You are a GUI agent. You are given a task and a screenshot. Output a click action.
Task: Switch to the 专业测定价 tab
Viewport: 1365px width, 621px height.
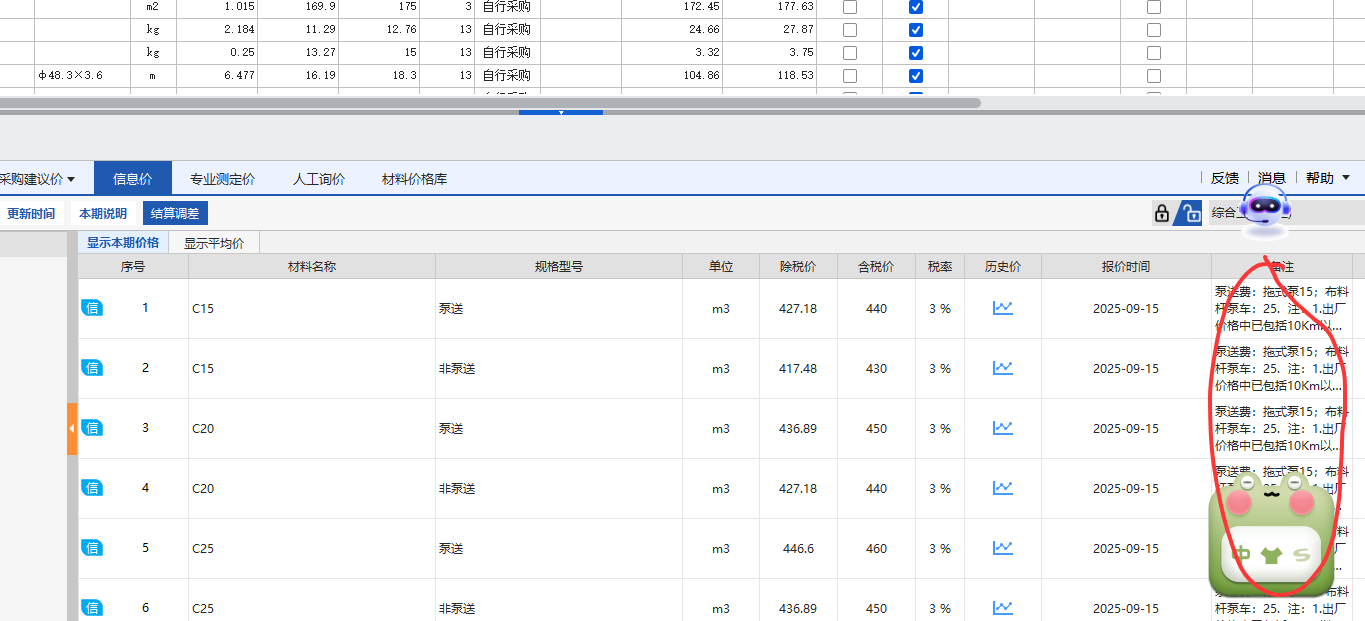pos(223,179)
